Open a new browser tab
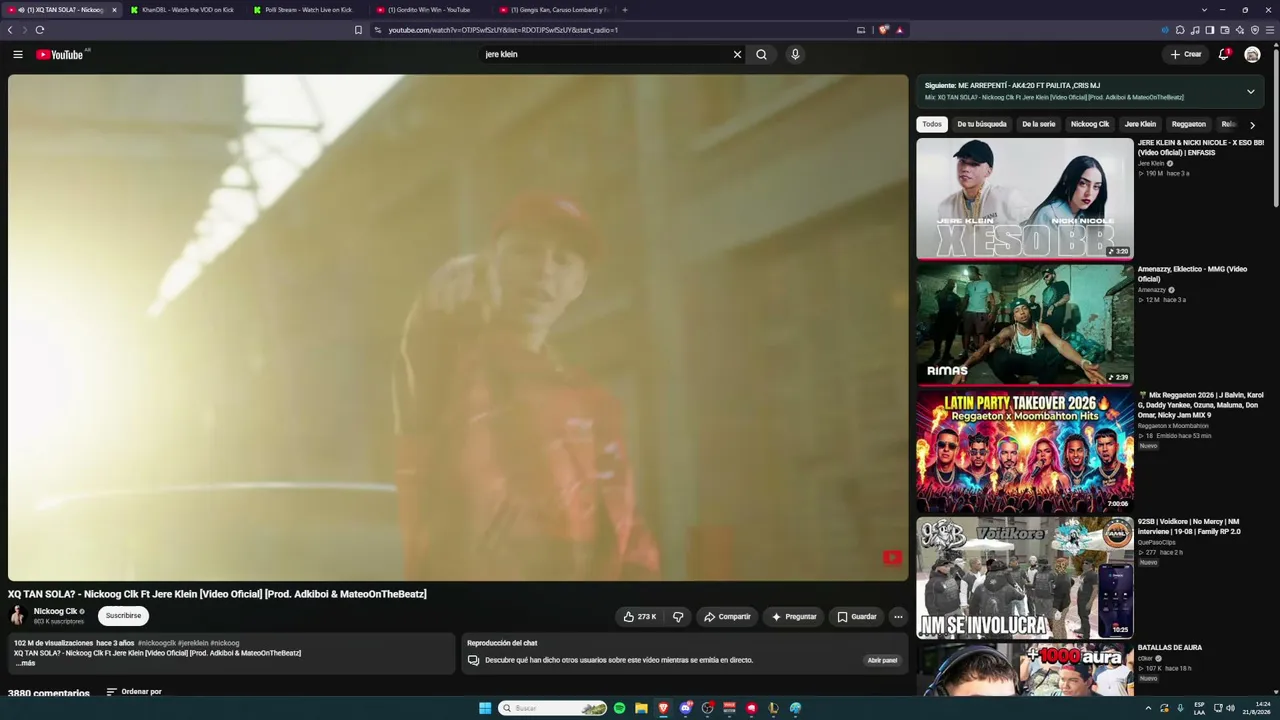1280x720 pixels. point(625,10)
